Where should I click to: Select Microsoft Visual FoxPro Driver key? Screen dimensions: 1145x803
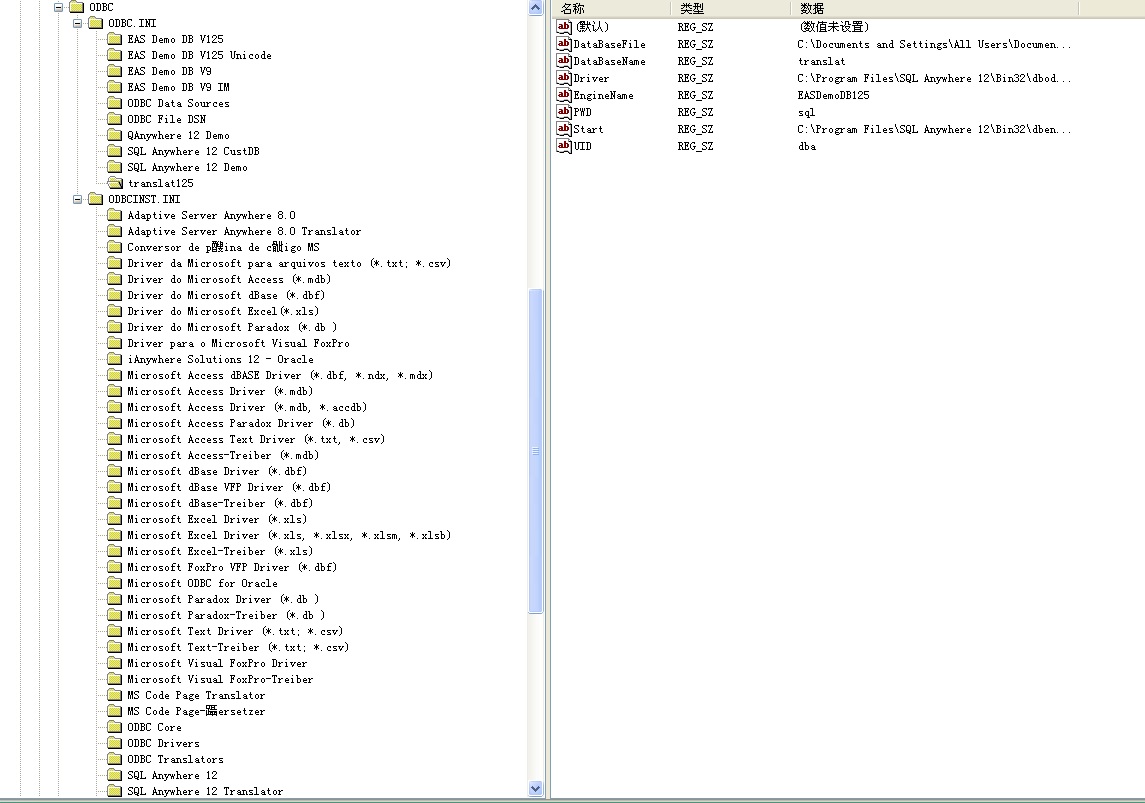[217, 664]
